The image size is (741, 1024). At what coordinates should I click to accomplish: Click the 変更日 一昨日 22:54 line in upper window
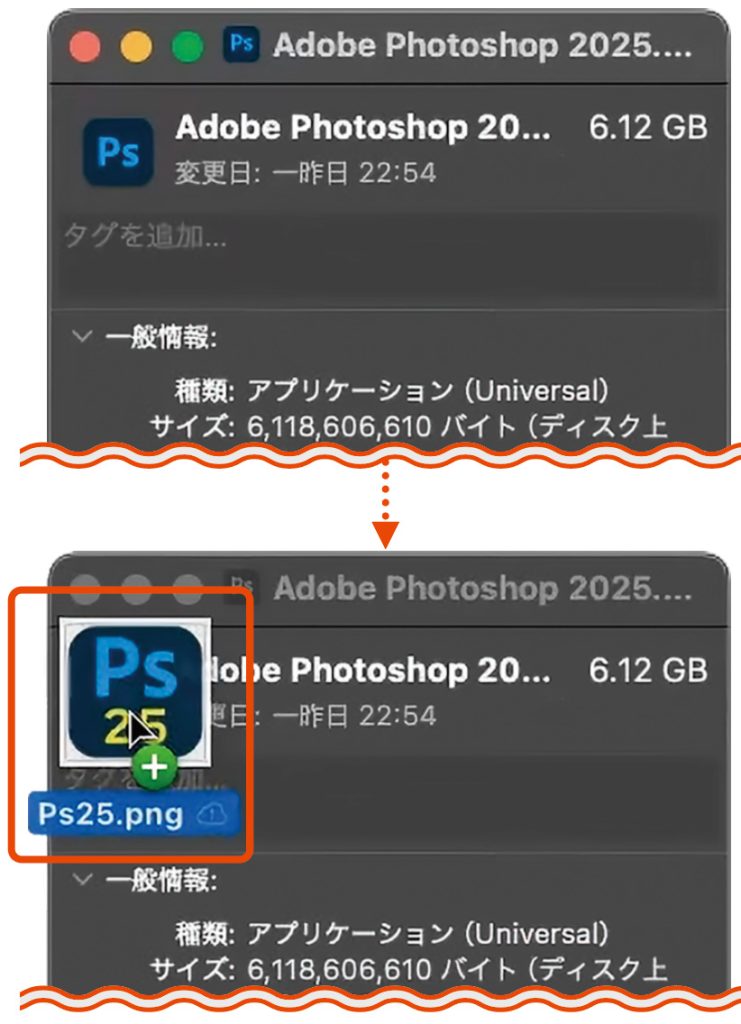pos(306,173)
